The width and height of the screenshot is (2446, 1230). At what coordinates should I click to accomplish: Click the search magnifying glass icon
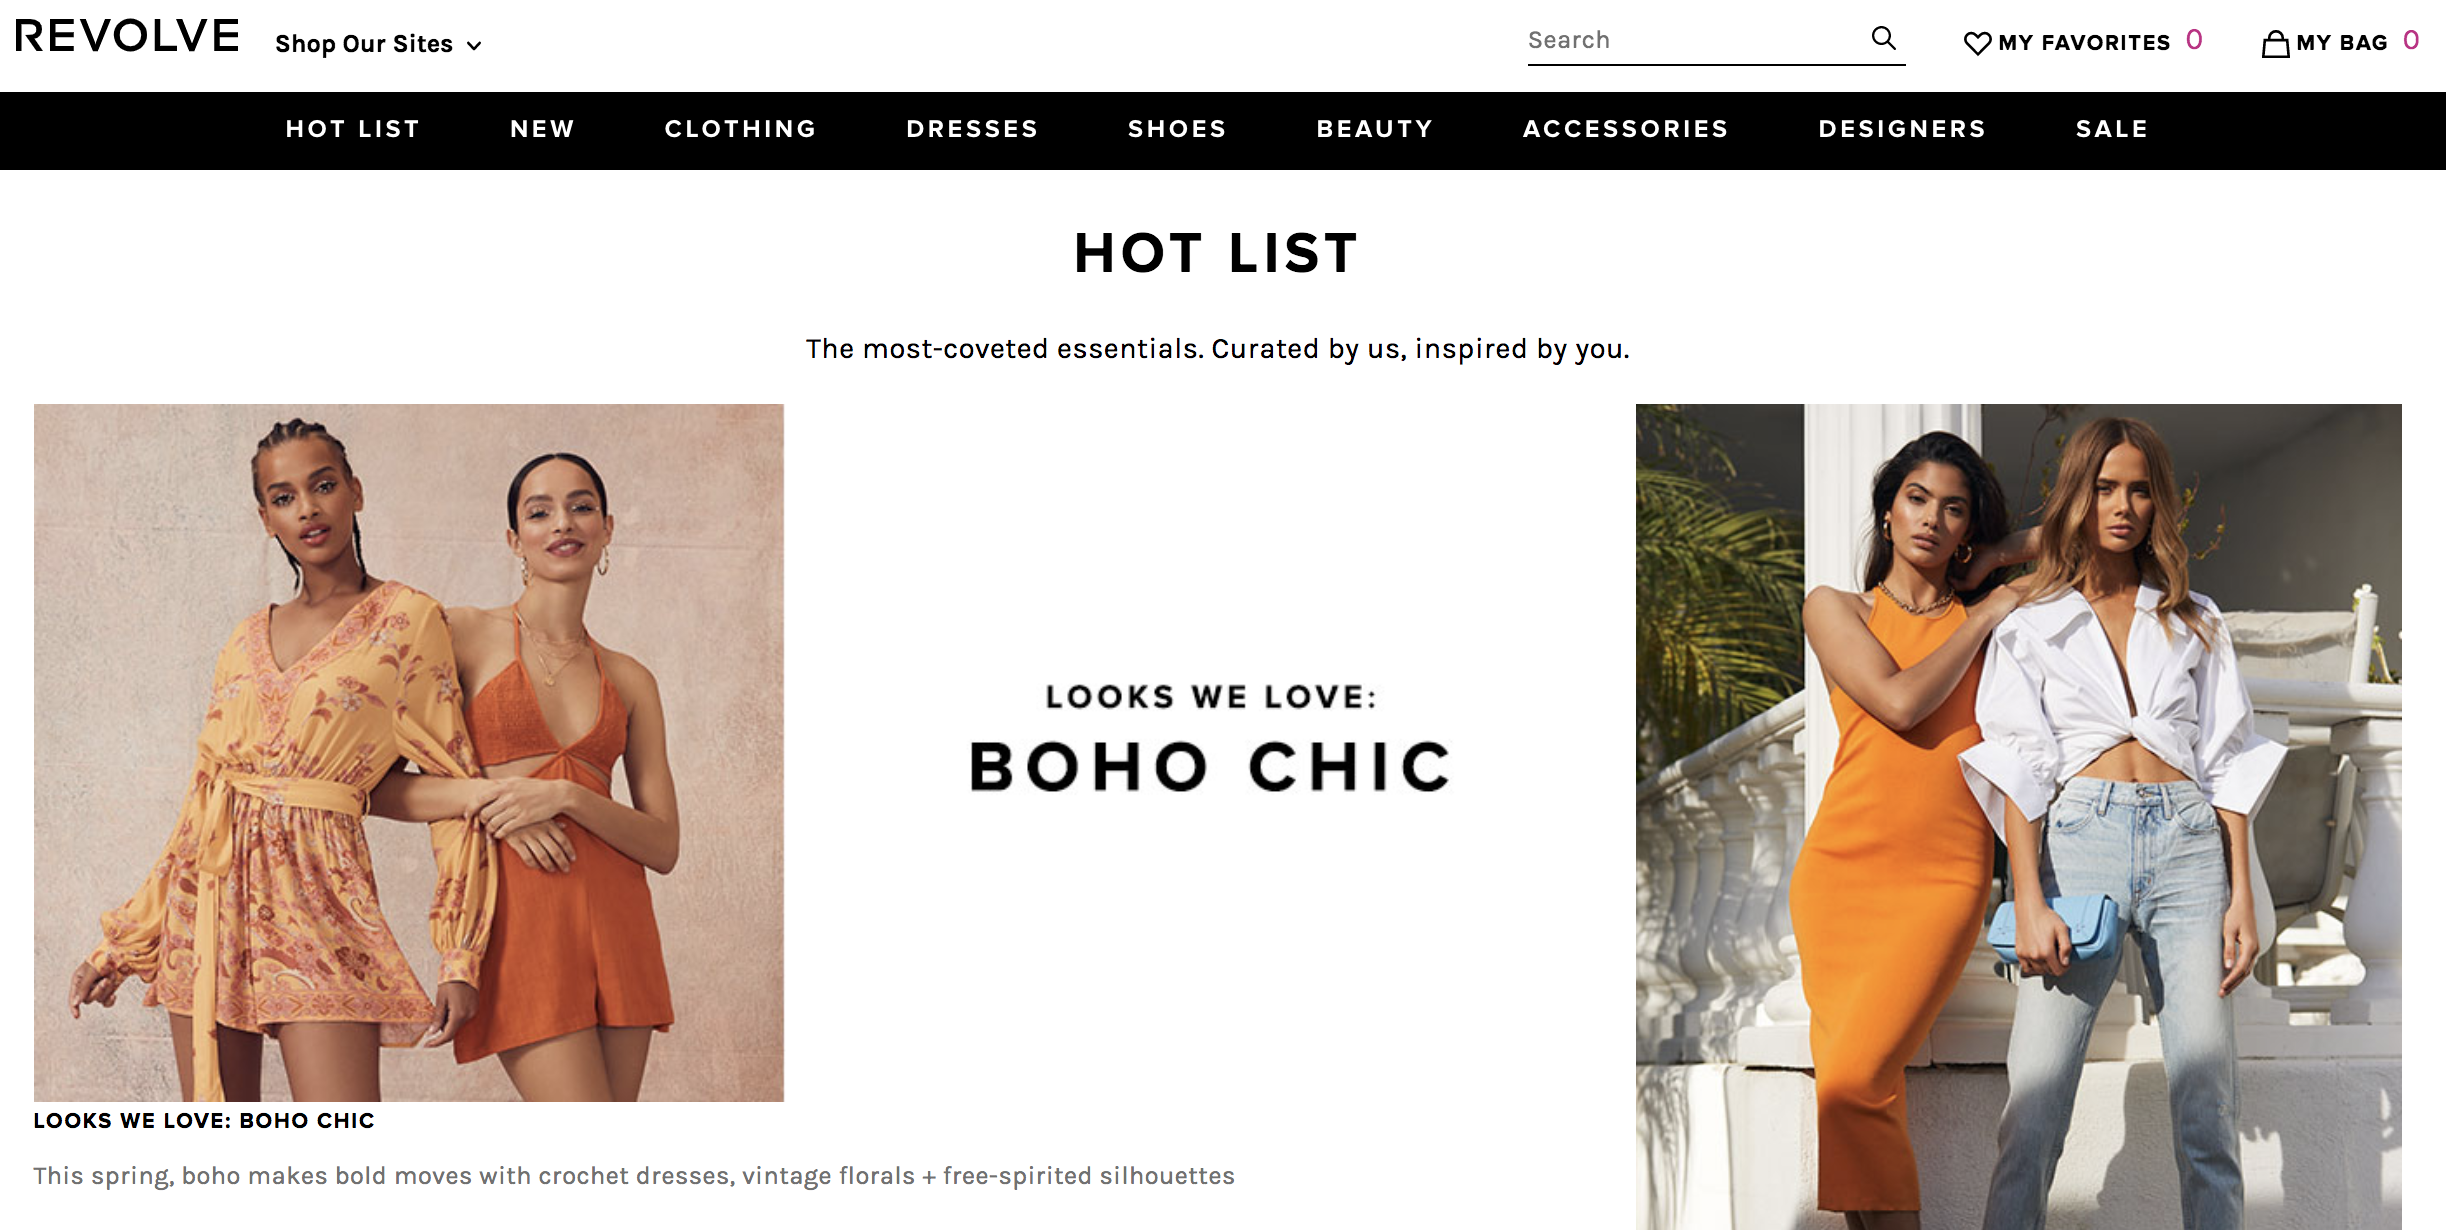1883,38
